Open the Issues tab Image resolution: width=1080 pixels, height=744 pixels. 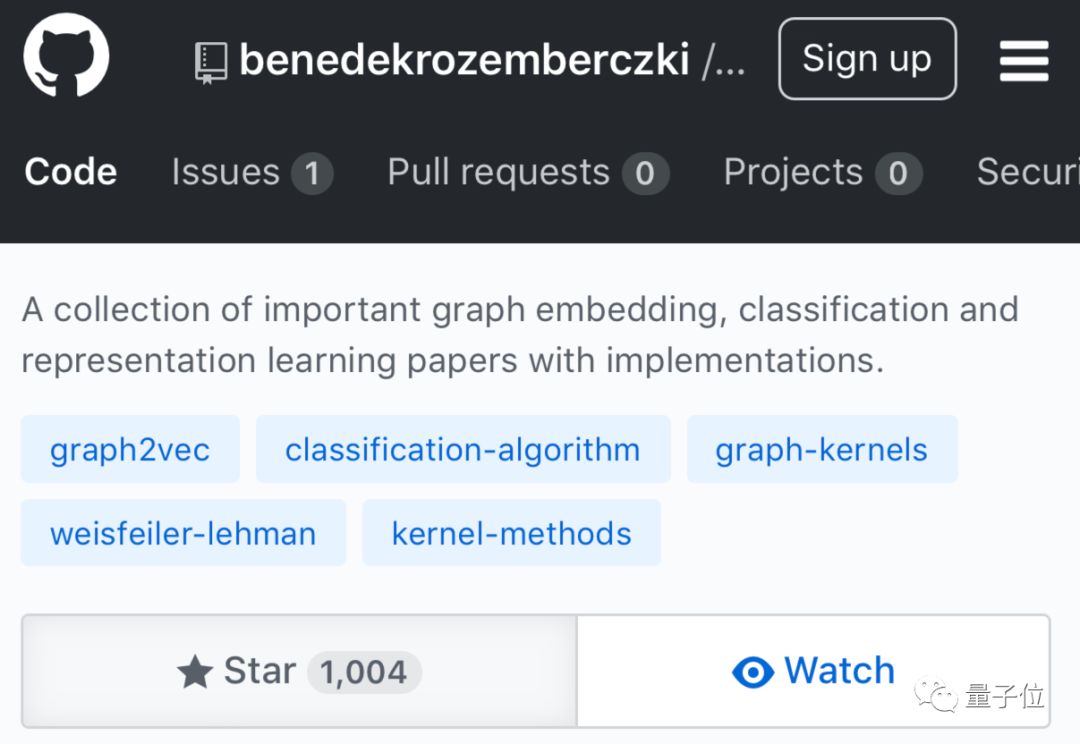[x=225, y=172]
